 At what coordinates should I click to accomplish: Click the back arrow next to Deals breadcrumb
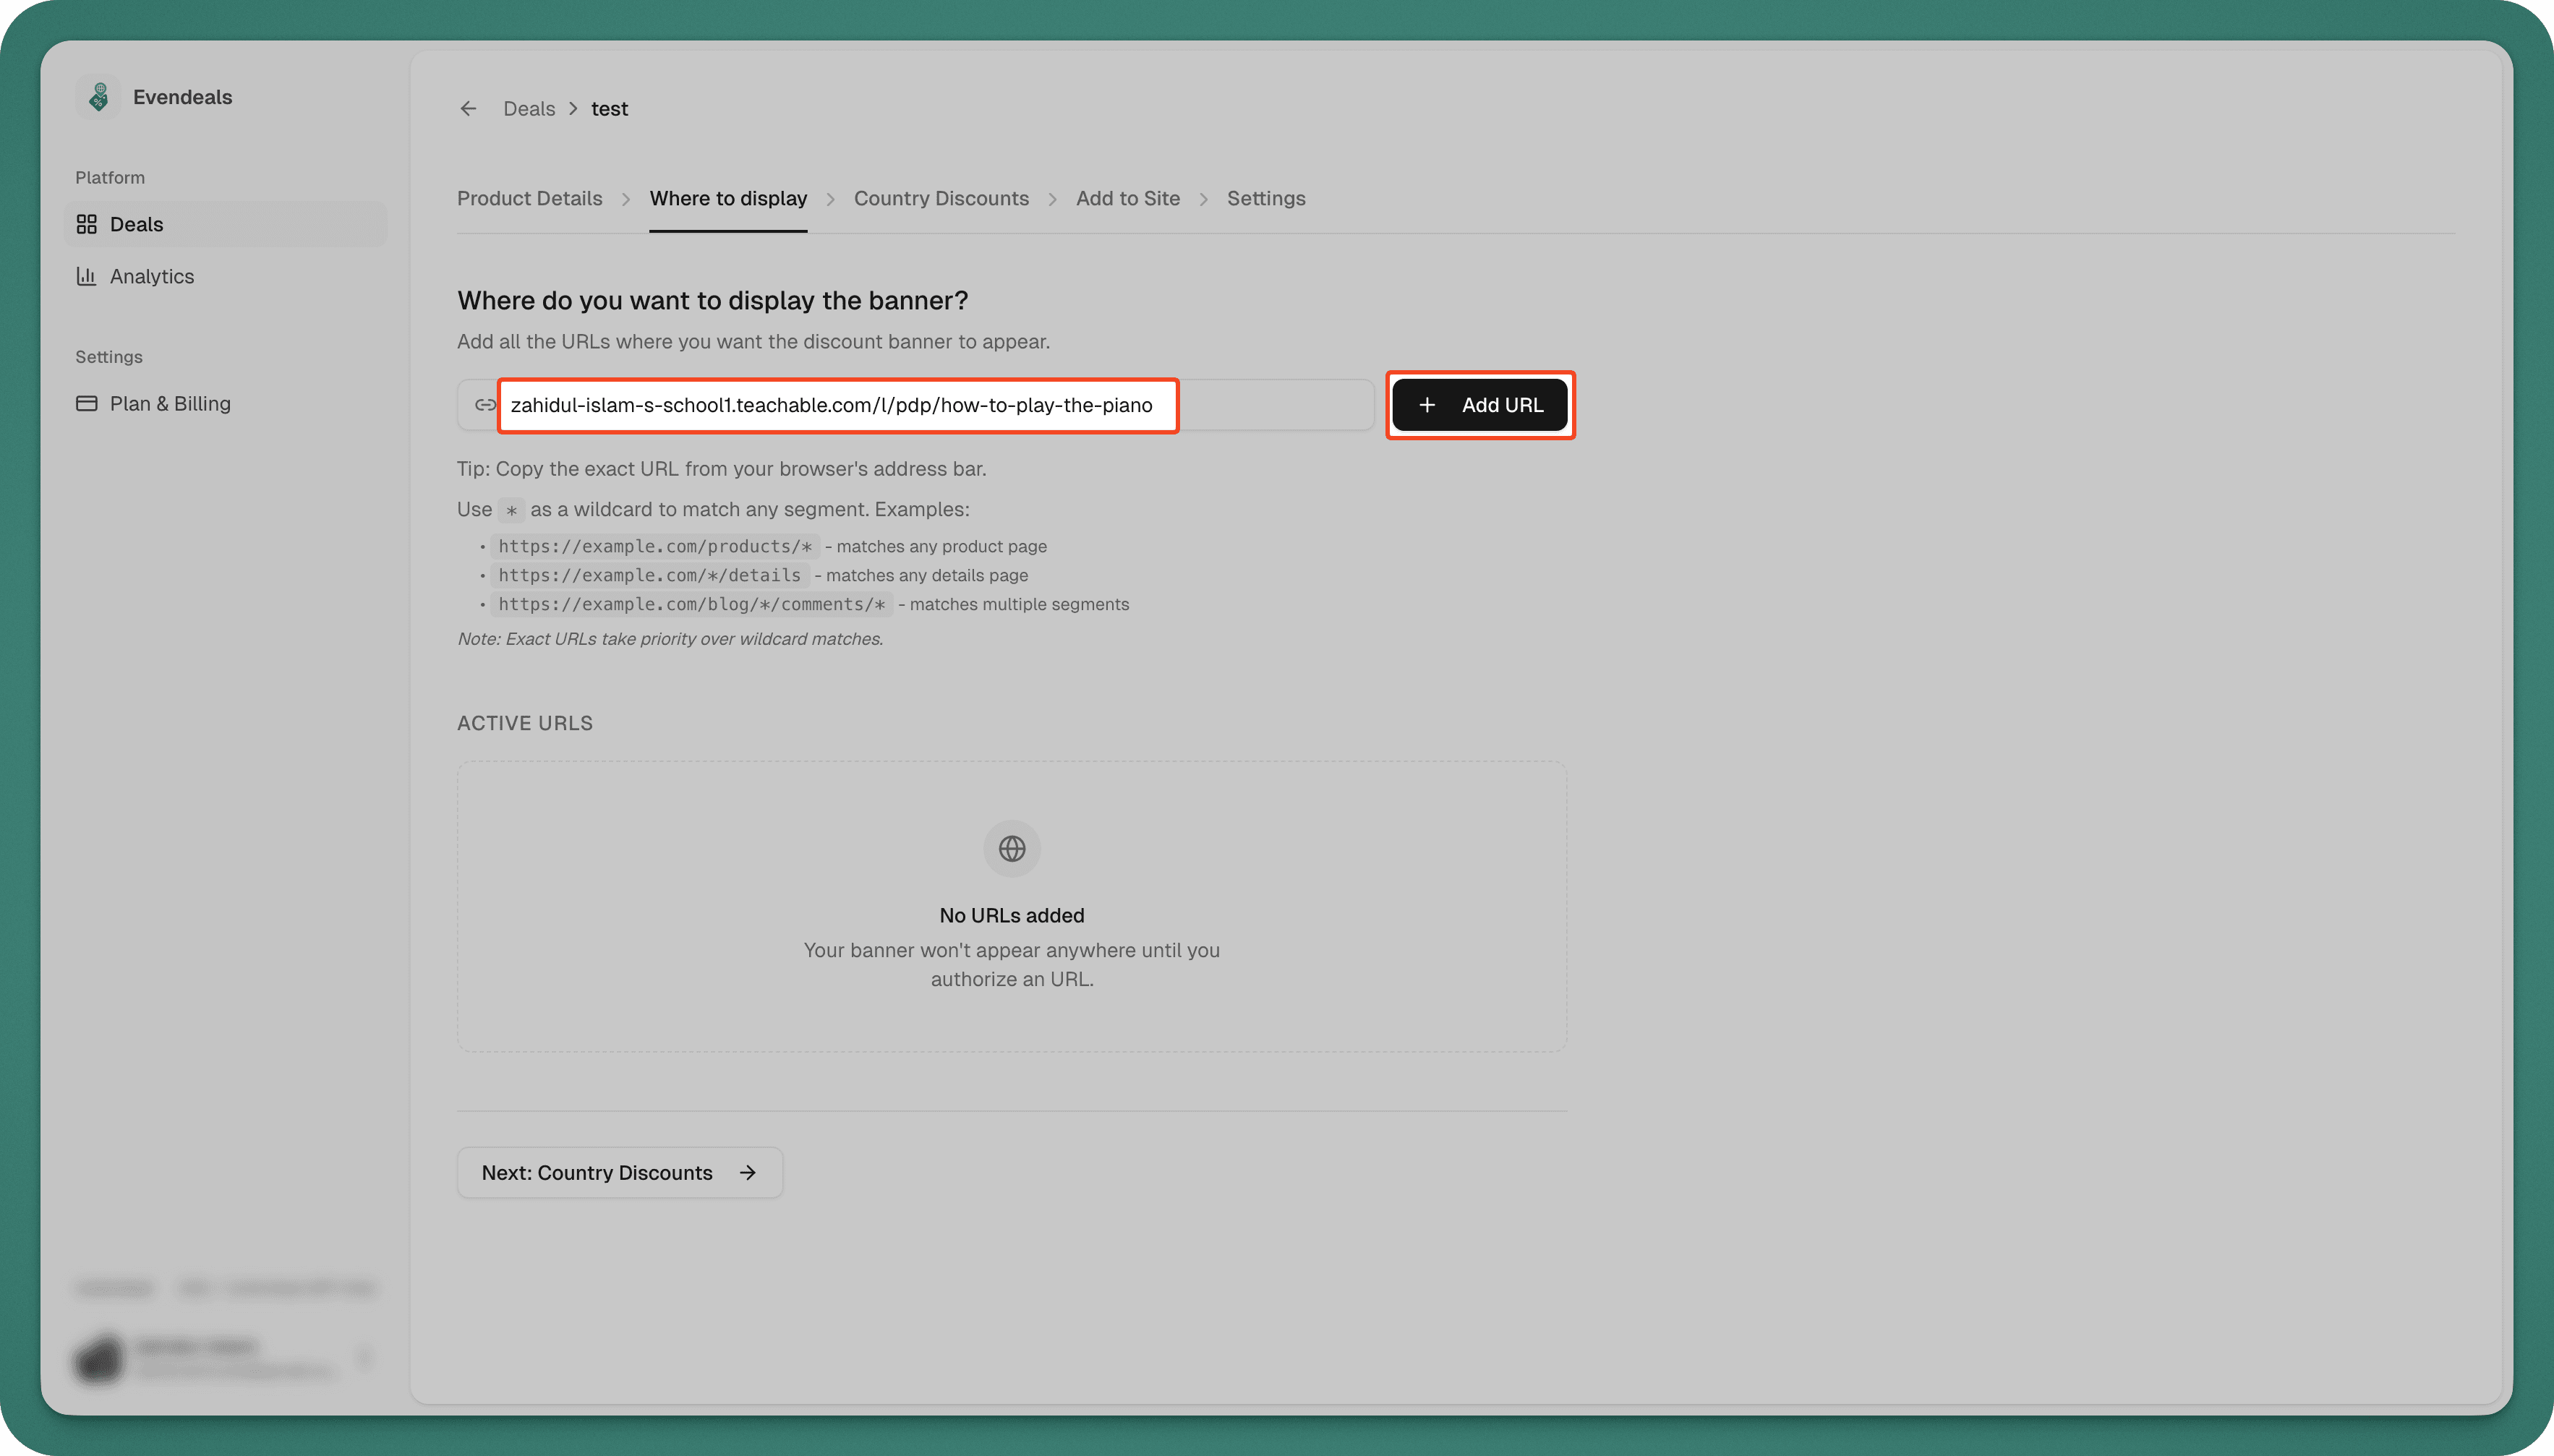click(x=468, y=108)
